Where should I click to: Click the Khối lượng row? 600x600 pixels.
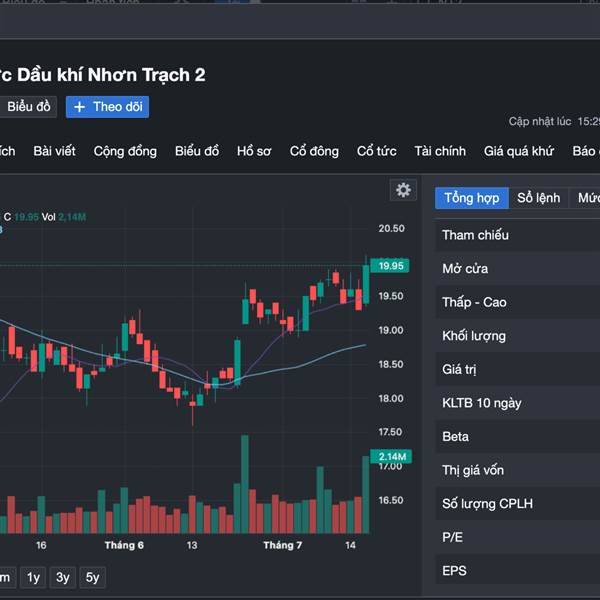coord(518,336)
